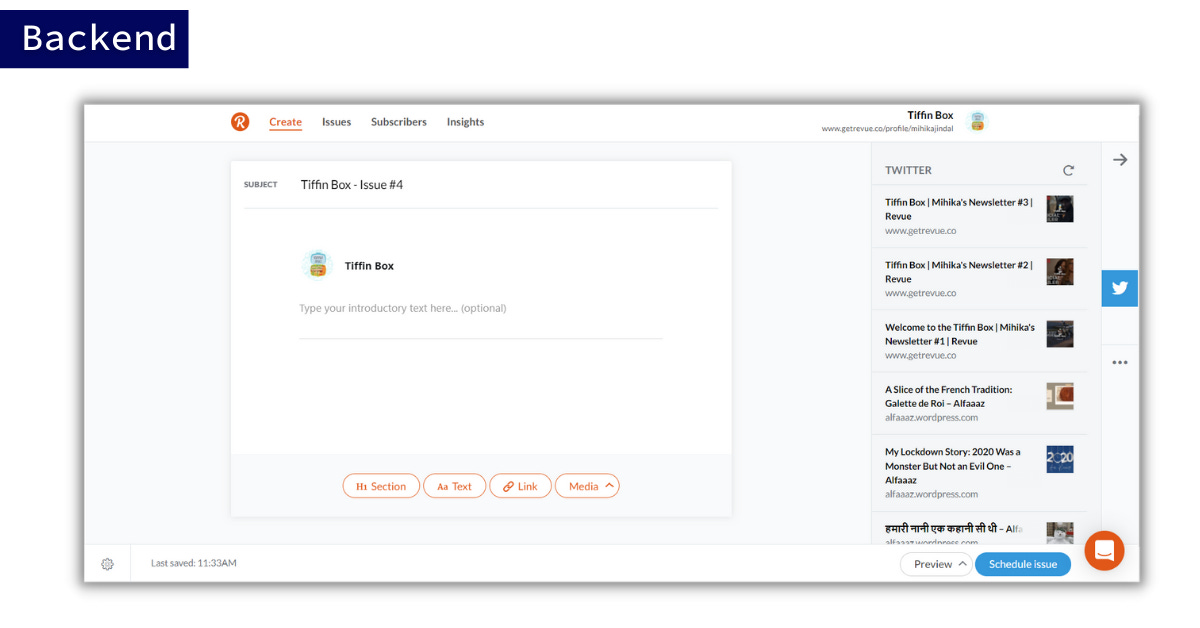Viewport: 1200px width, 628px height.
Task: Add a Link block
Action: [x=520, y=486]
